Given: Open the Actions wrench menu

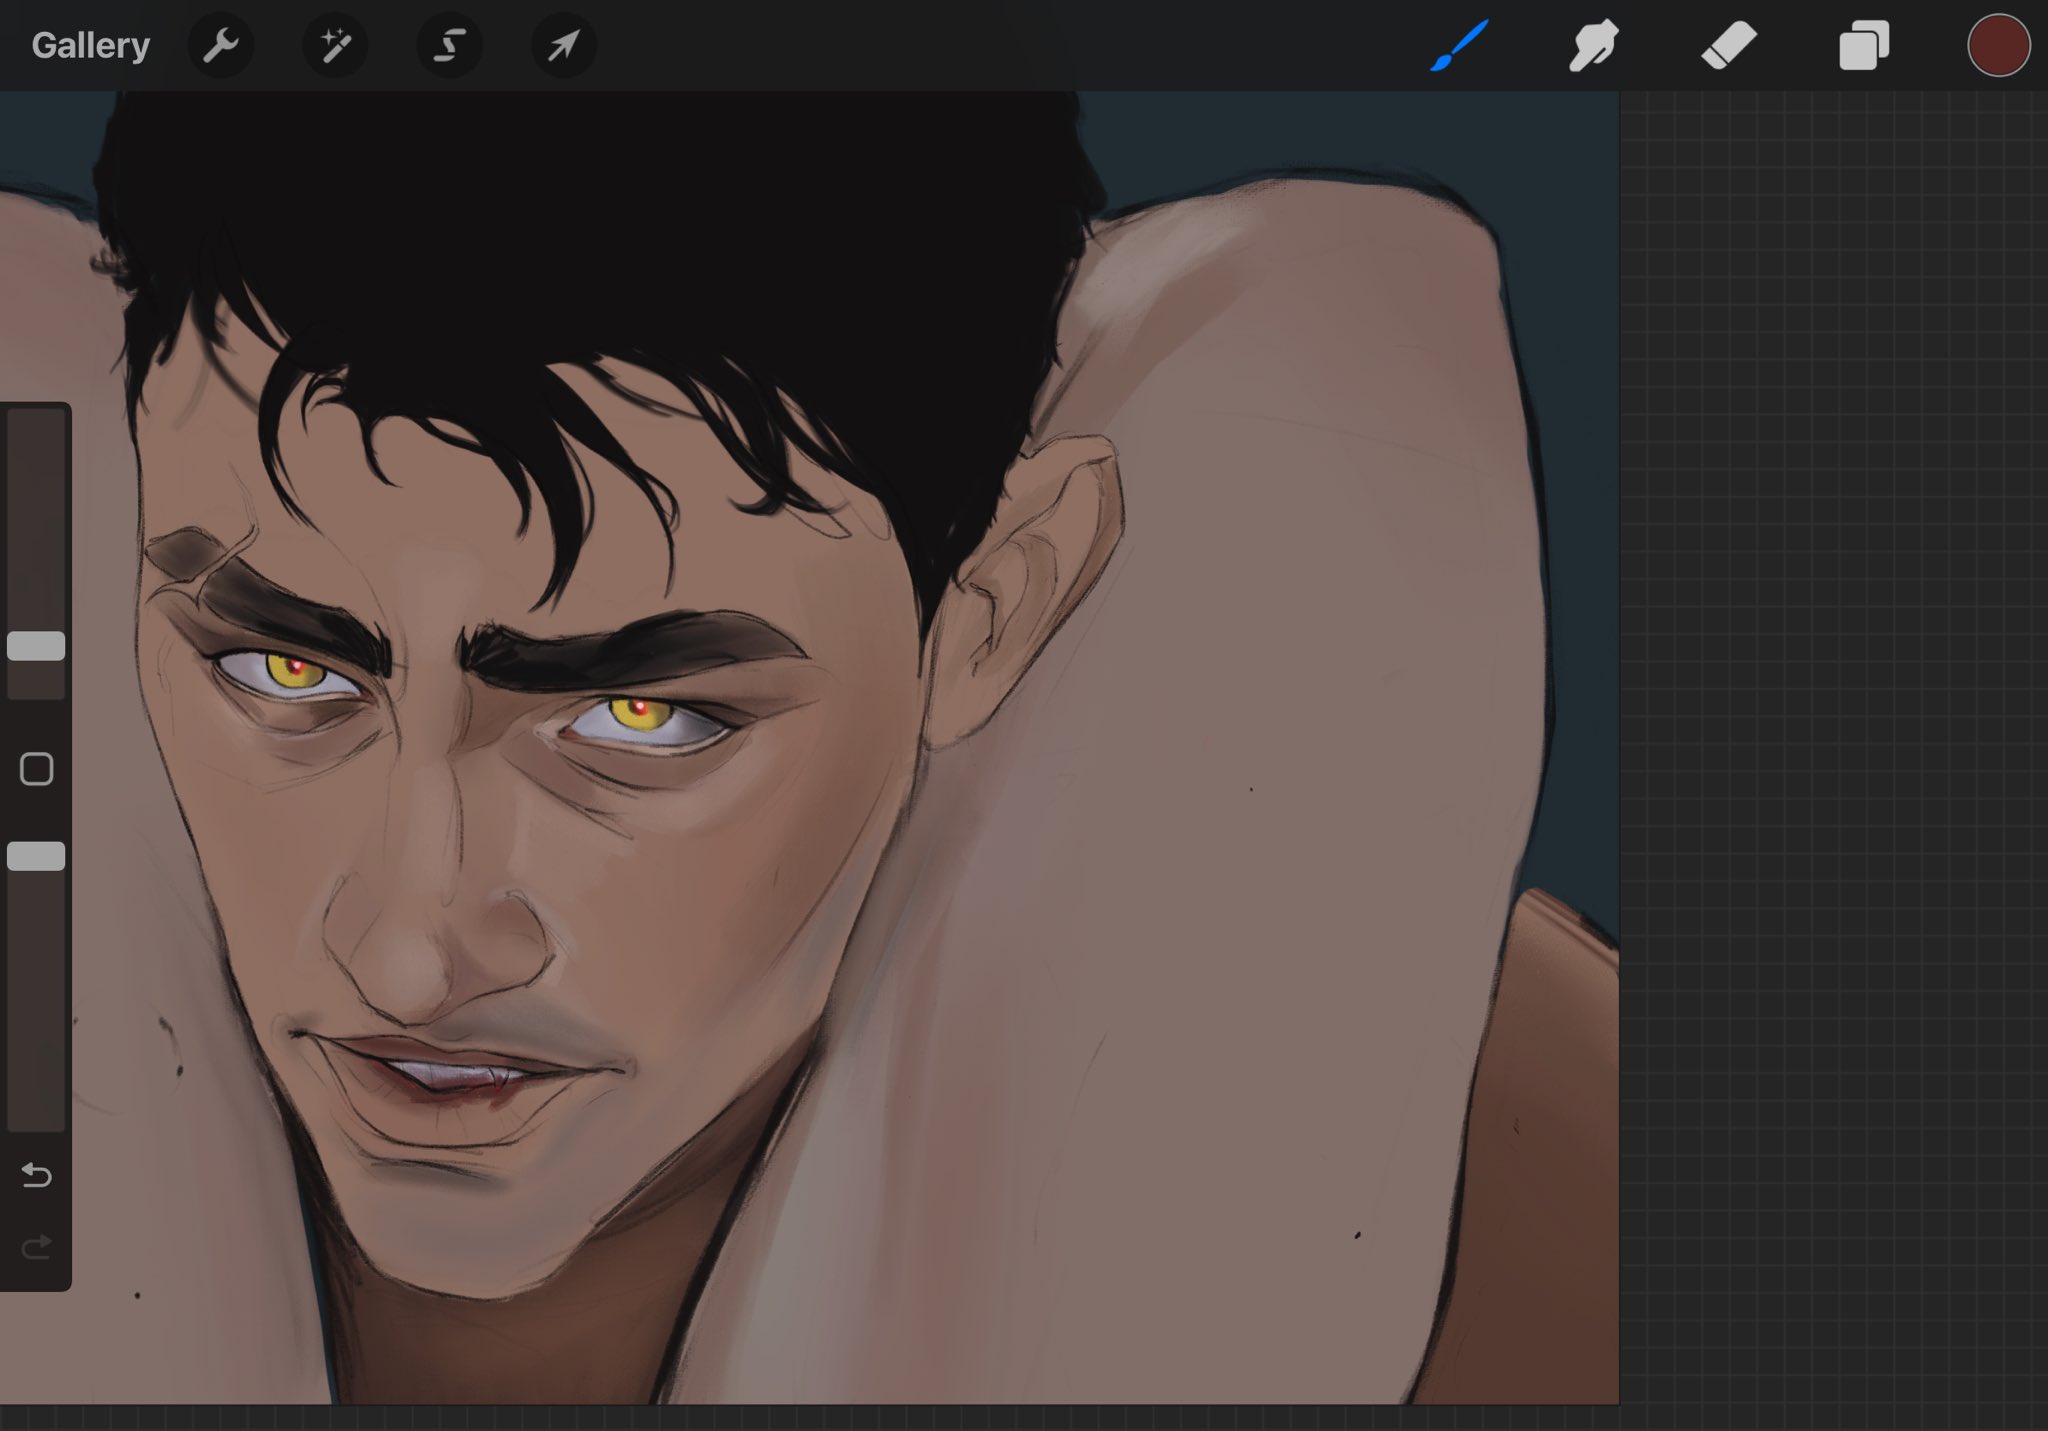Looking at the screenshot, I should coord(220,46).
